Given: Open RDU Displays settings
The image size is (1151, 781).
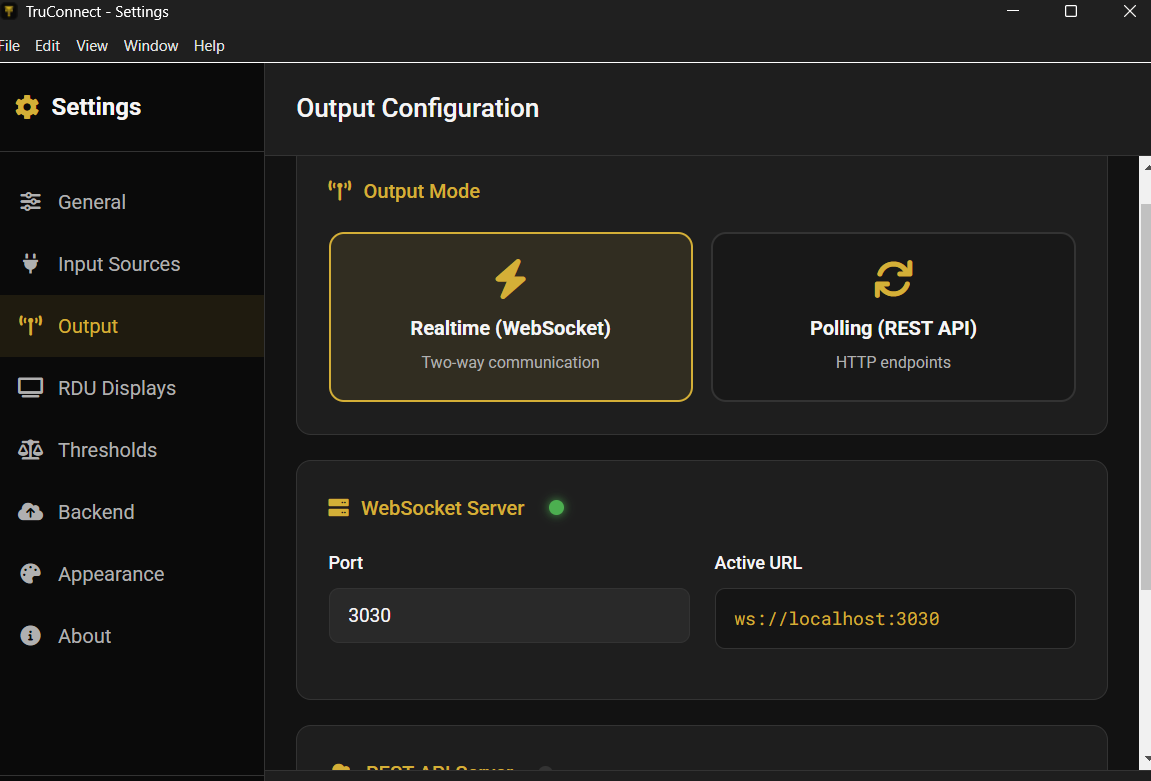Looking at the screenshot, I should pyautogui.click(x=132, y=388).
